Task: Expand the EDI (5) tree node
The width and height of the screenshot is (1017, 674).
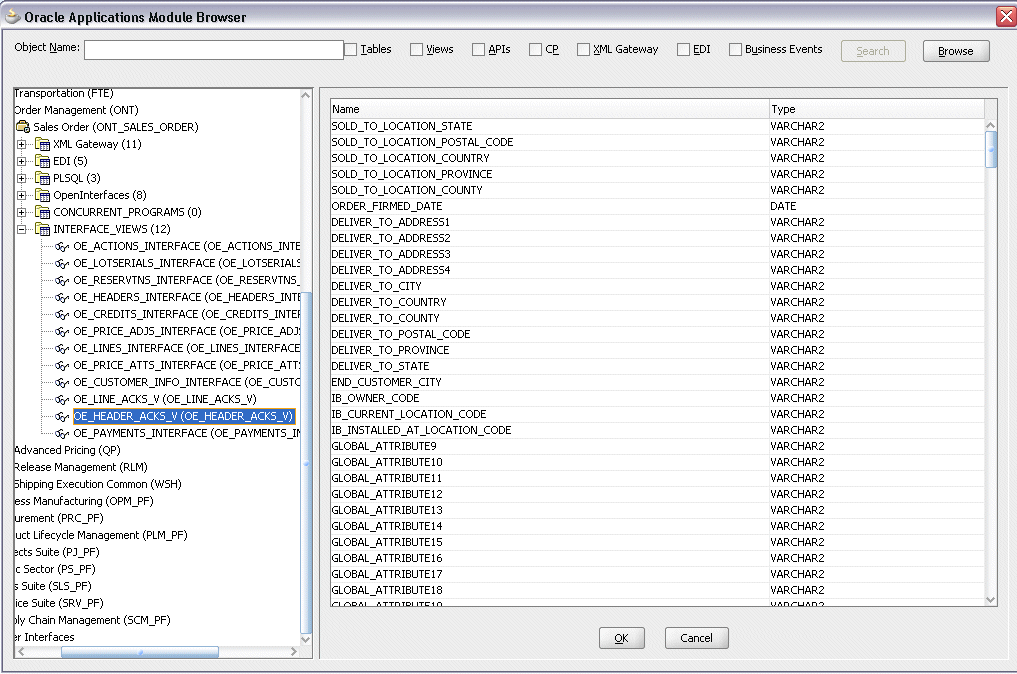Action: click(21, 161)
